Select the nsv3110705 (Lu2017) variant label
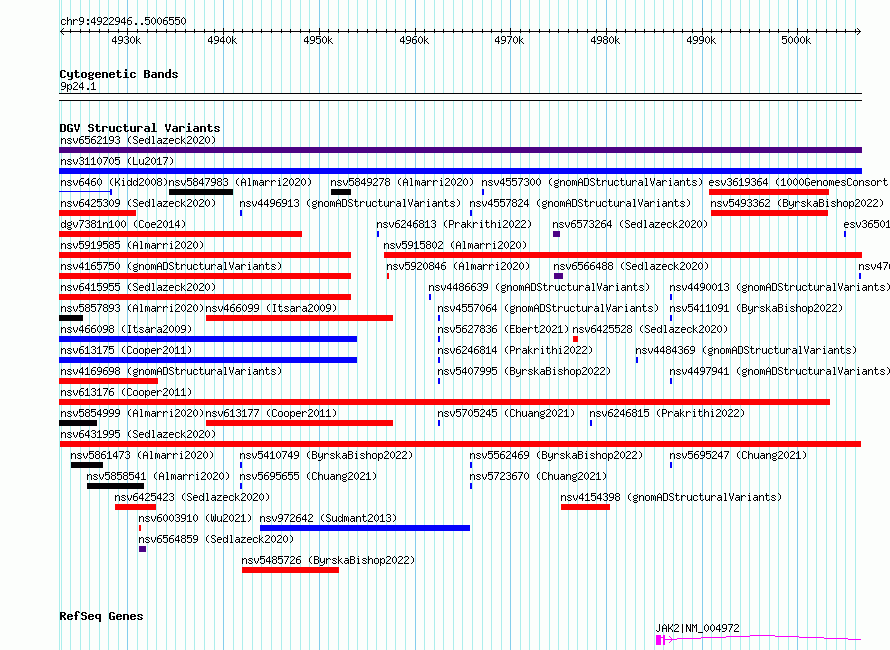The image size is (890, 650). (117, 161)
